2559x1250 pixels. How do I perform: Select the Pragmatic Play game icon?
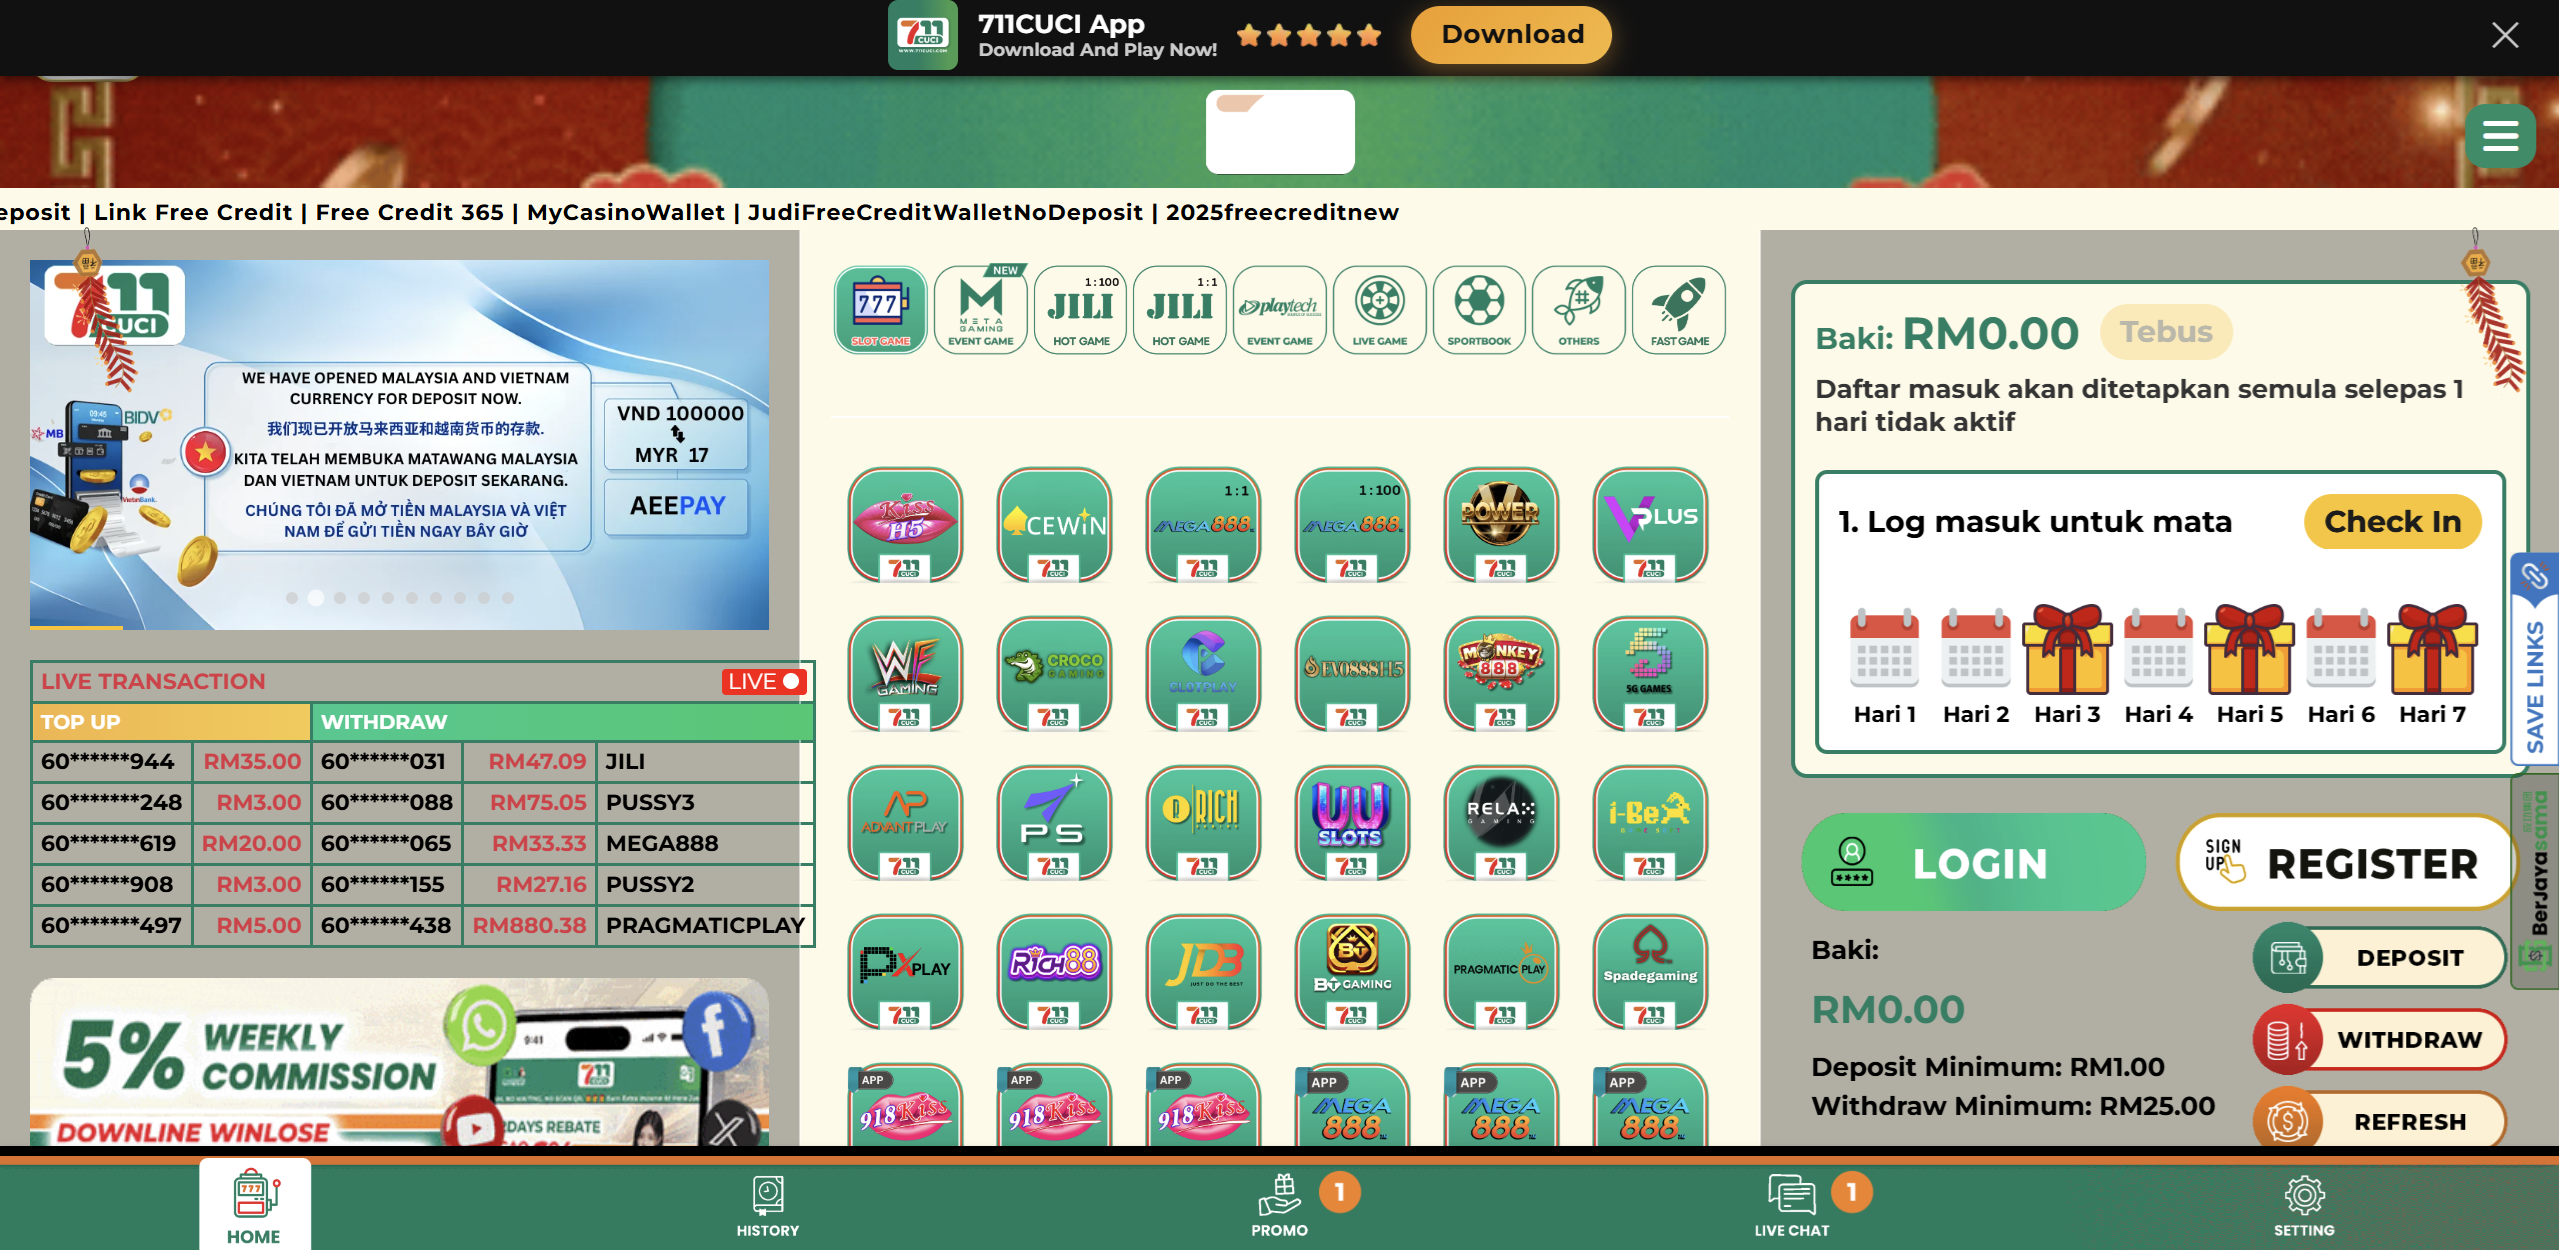pos(1500,970)
